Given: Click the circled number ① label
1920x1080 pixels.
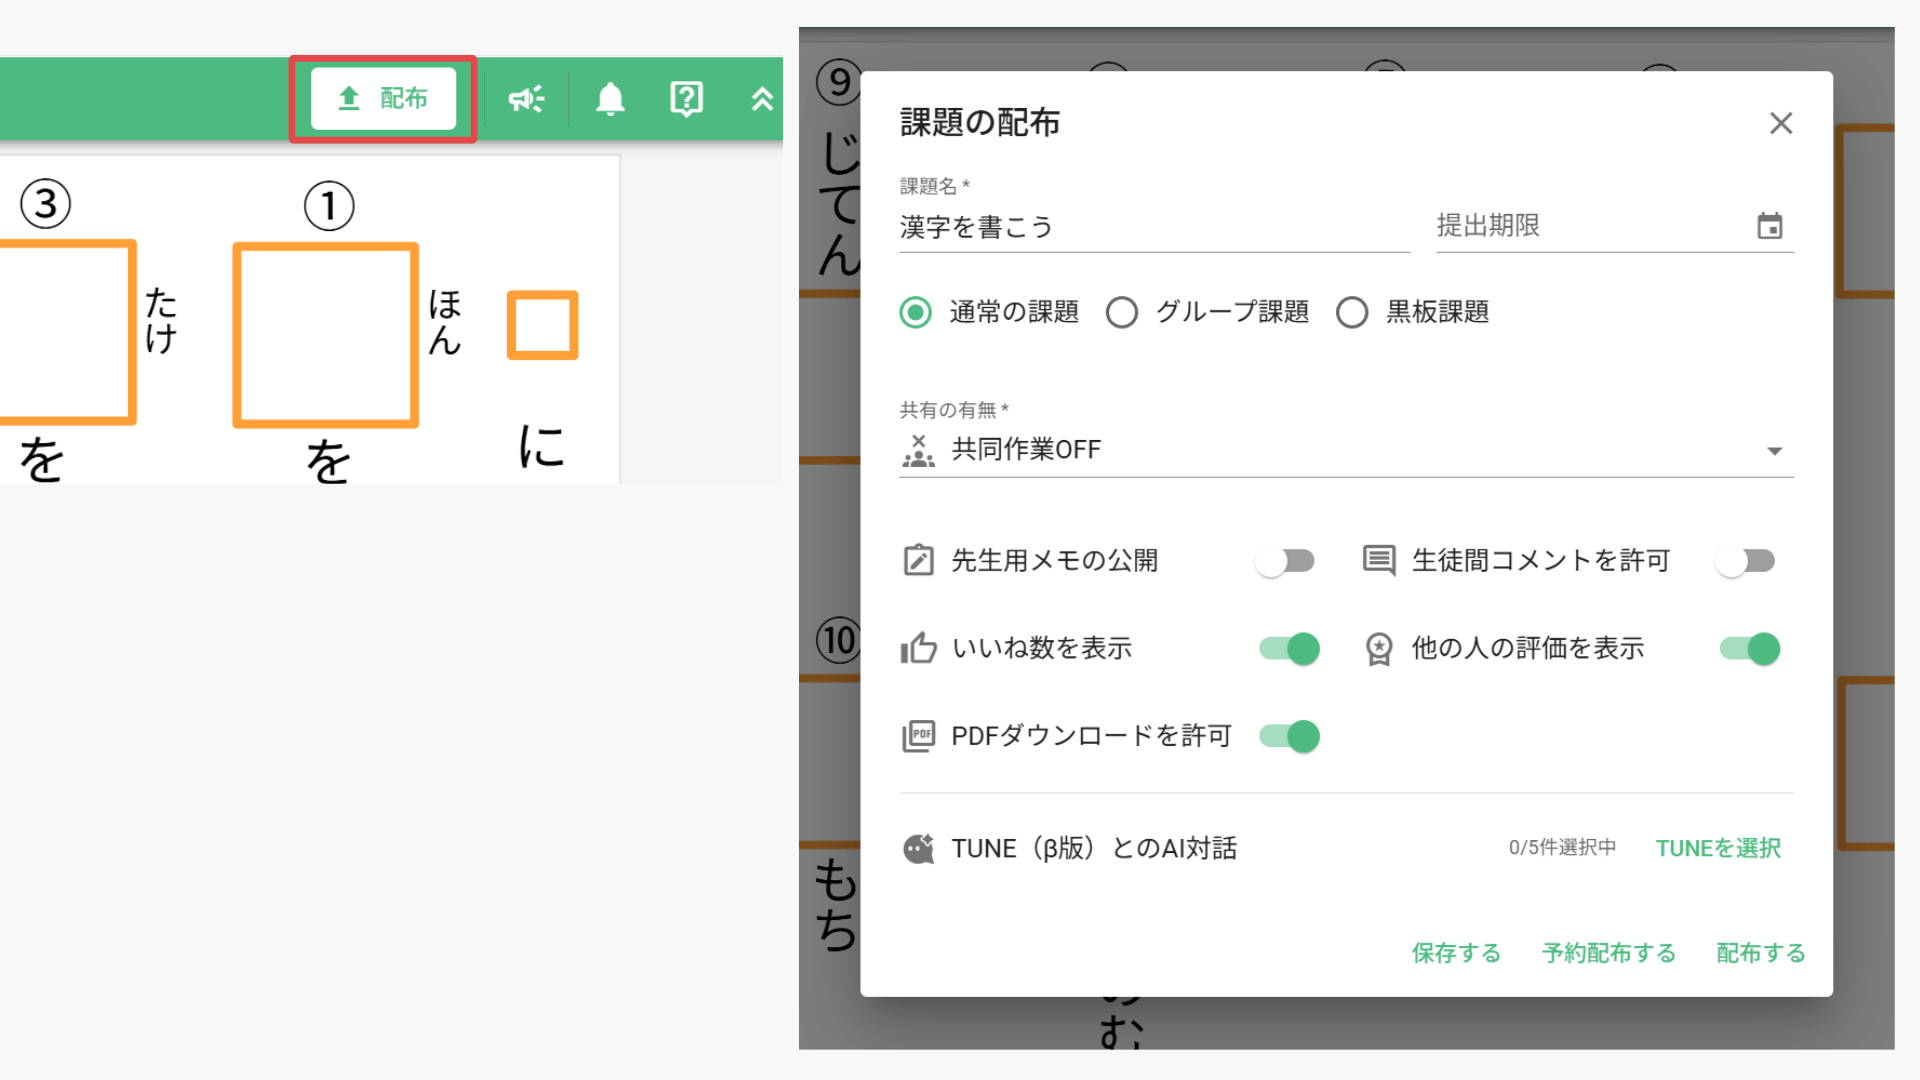Looking at the screenshot, I should 329,206.
